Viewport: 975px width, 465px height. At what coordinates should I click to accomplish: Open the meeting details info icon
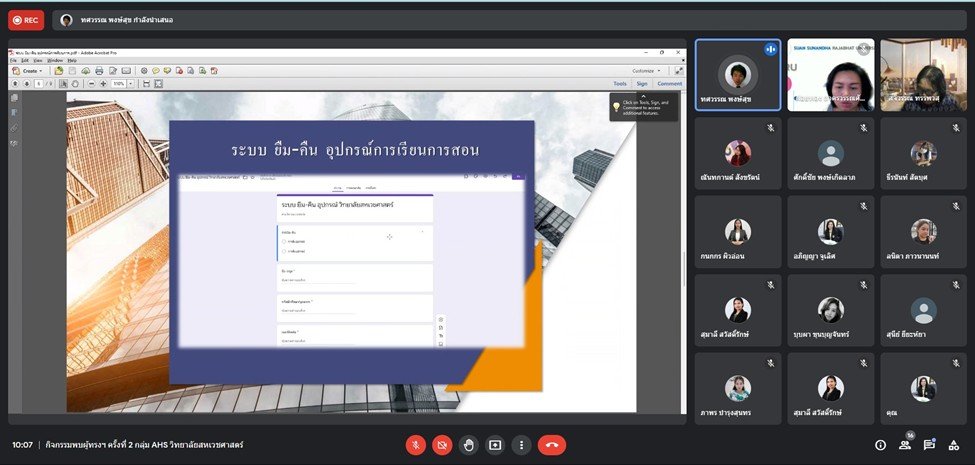pyautogui.click(x=880, y=445)
